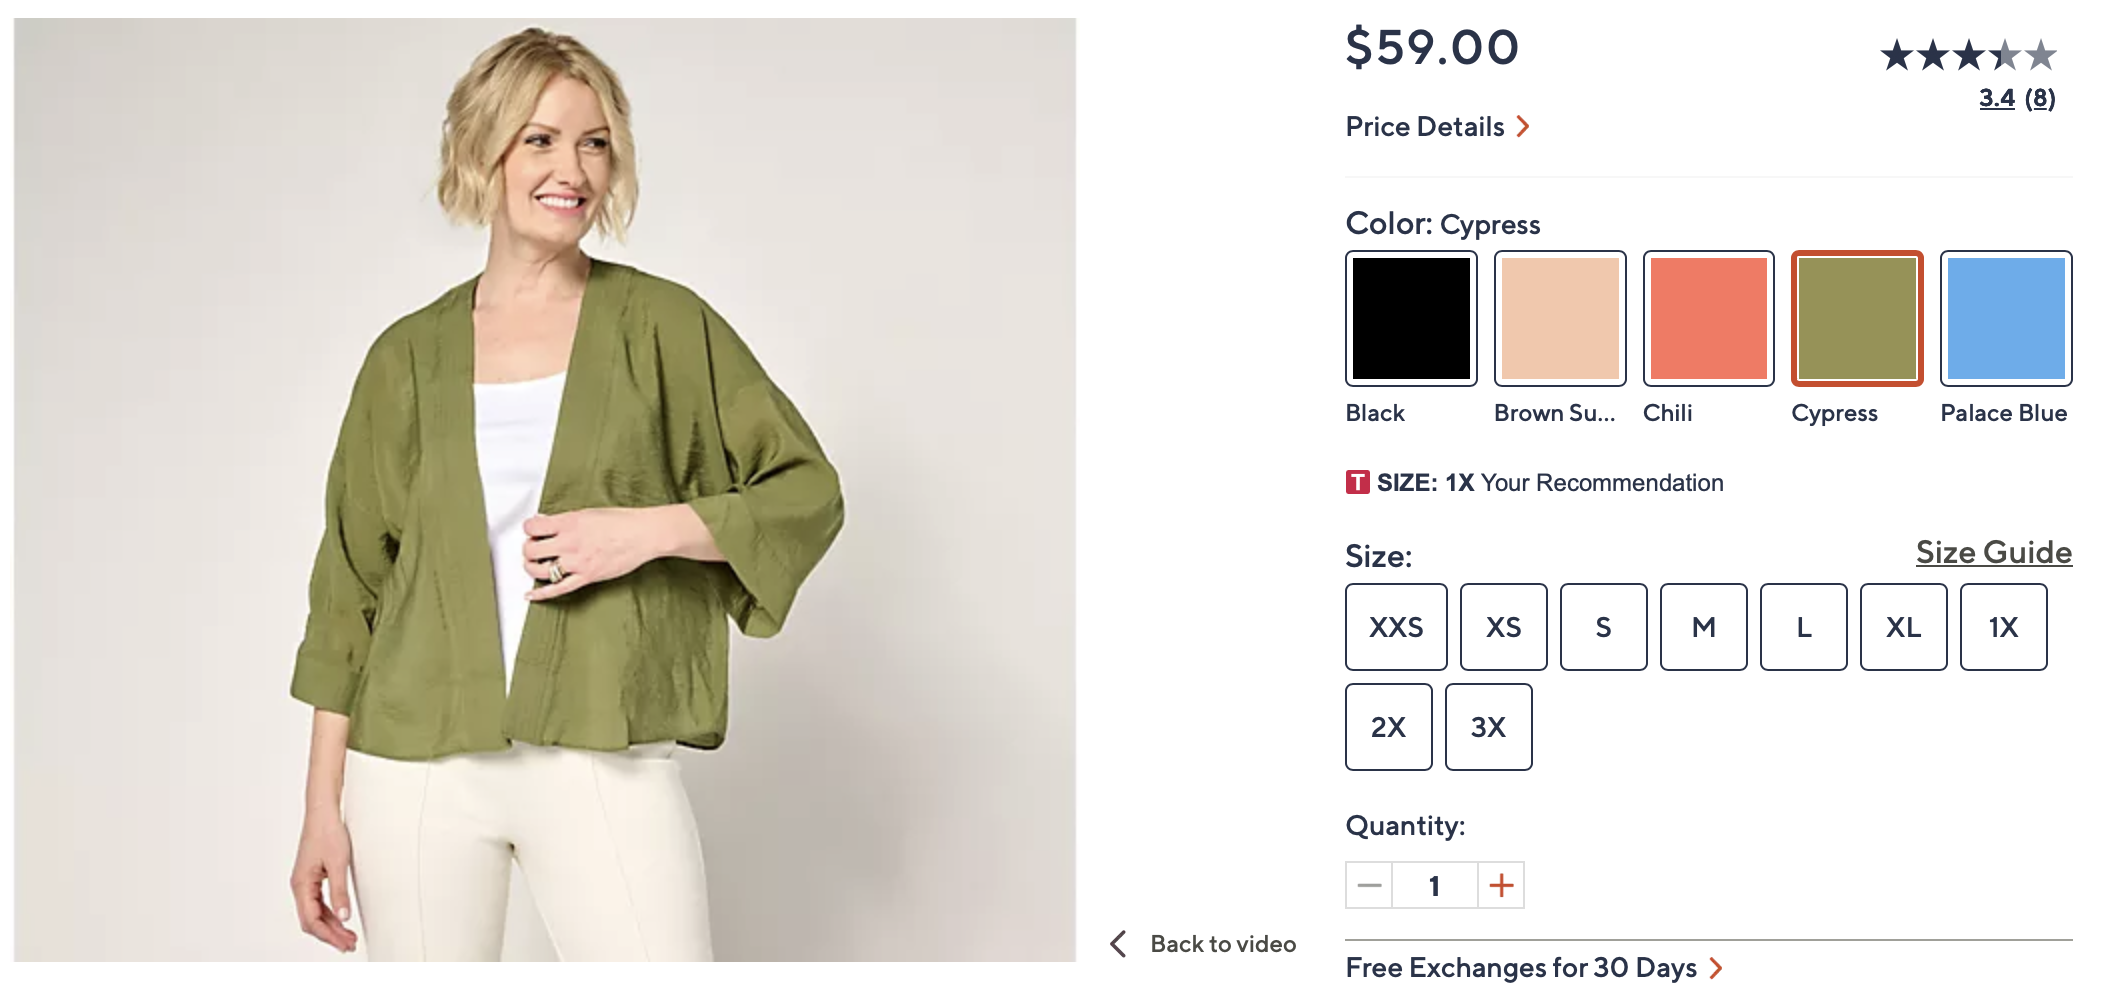
Task: Click the quantity input field
Action: tap(1434, 885)
